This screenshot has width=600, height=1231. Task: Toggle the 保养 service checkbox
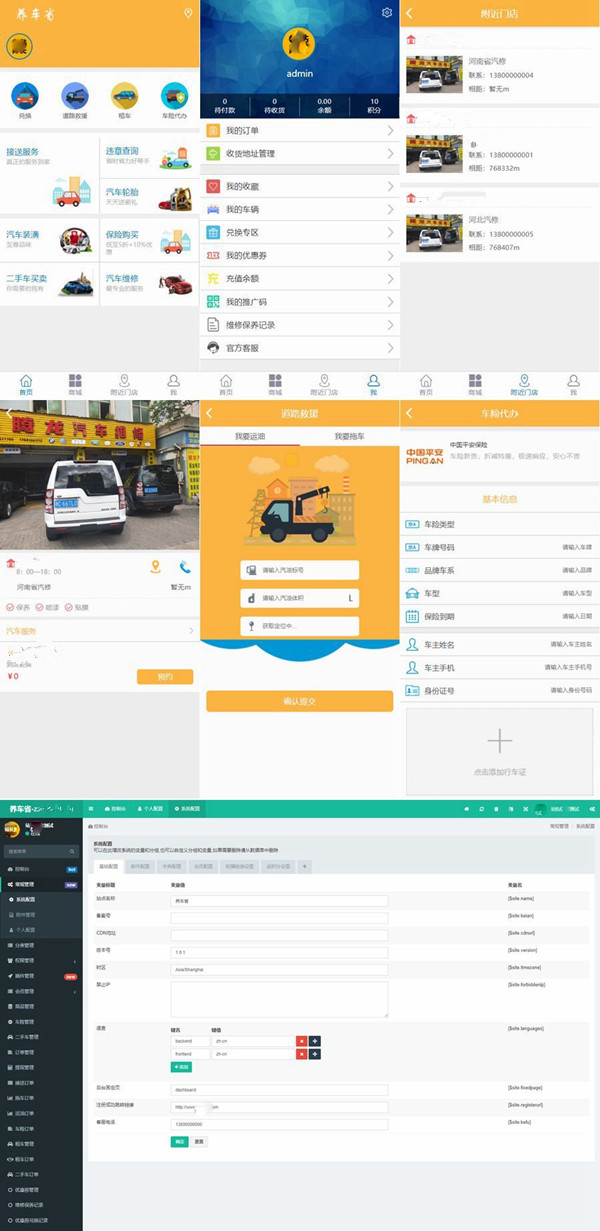coord(11,607)
